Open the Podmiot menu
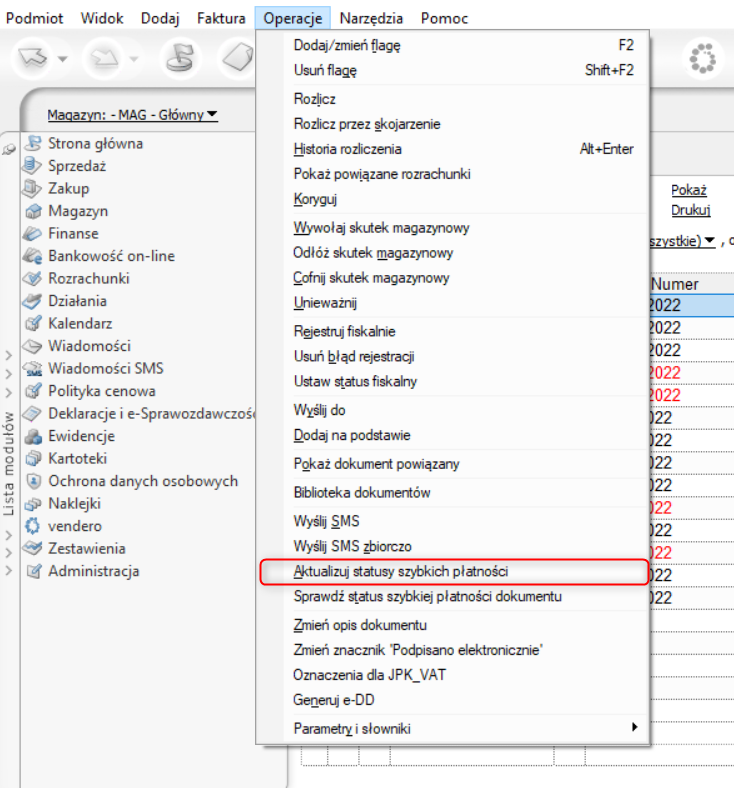 tap(34, 18)
